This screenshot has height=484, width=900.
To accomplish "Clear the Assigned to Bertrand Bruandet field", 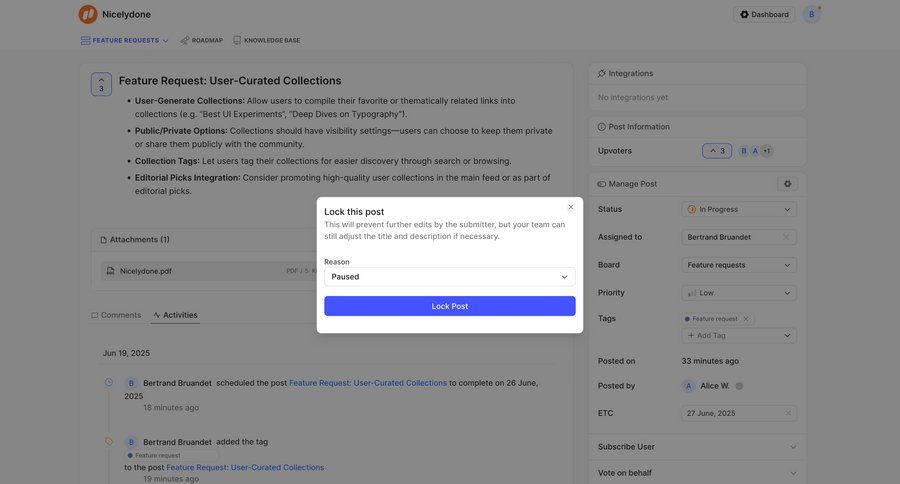I will 786,237.
